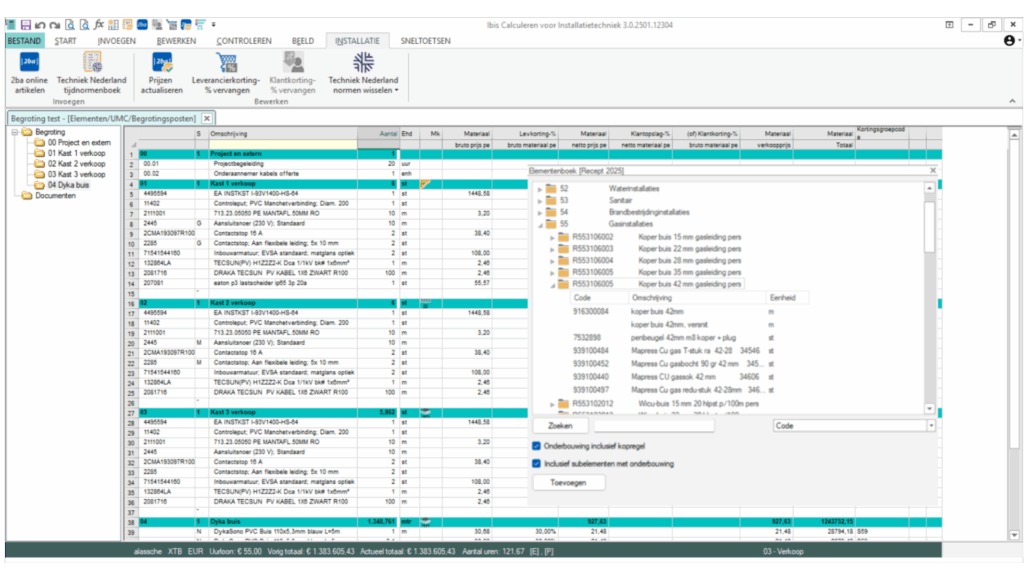The width and height of the screenshot is (1024, 576).
Task: Disable Inclusief subelementen met onderbouwing
Action: 535,462
